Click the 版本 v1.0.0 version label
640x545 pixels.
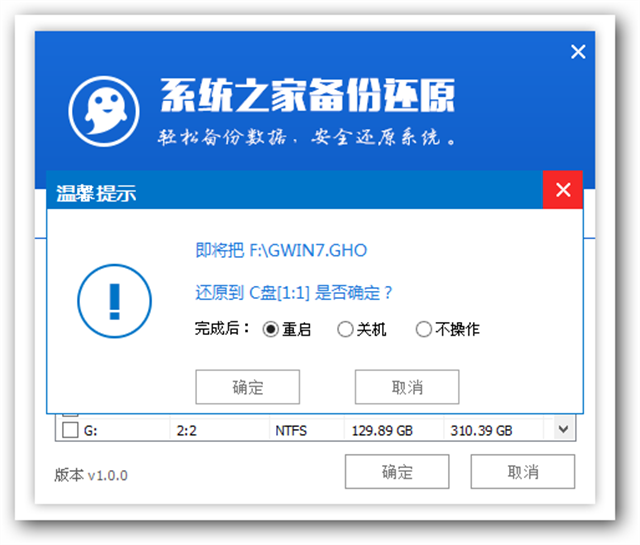click(91, 474)
